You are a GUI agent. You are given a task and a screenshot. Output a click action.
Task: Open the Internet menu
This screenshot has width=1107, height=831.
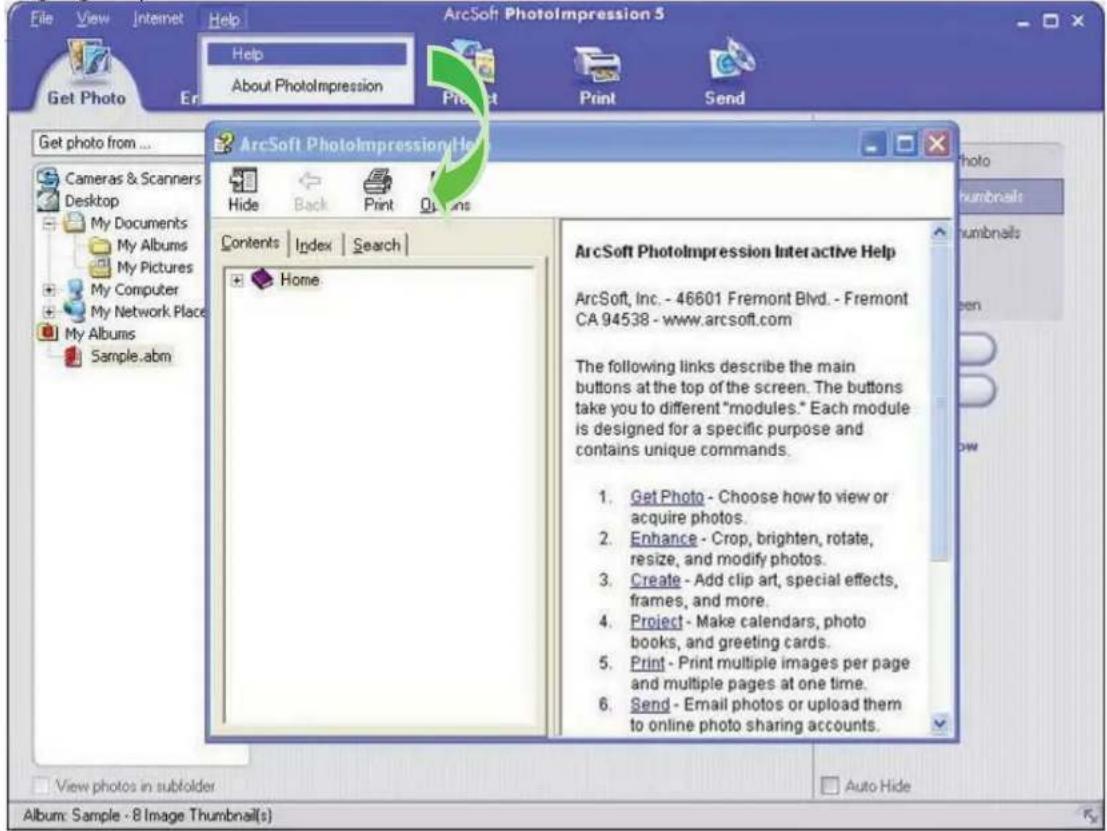(x=158, y=19)
